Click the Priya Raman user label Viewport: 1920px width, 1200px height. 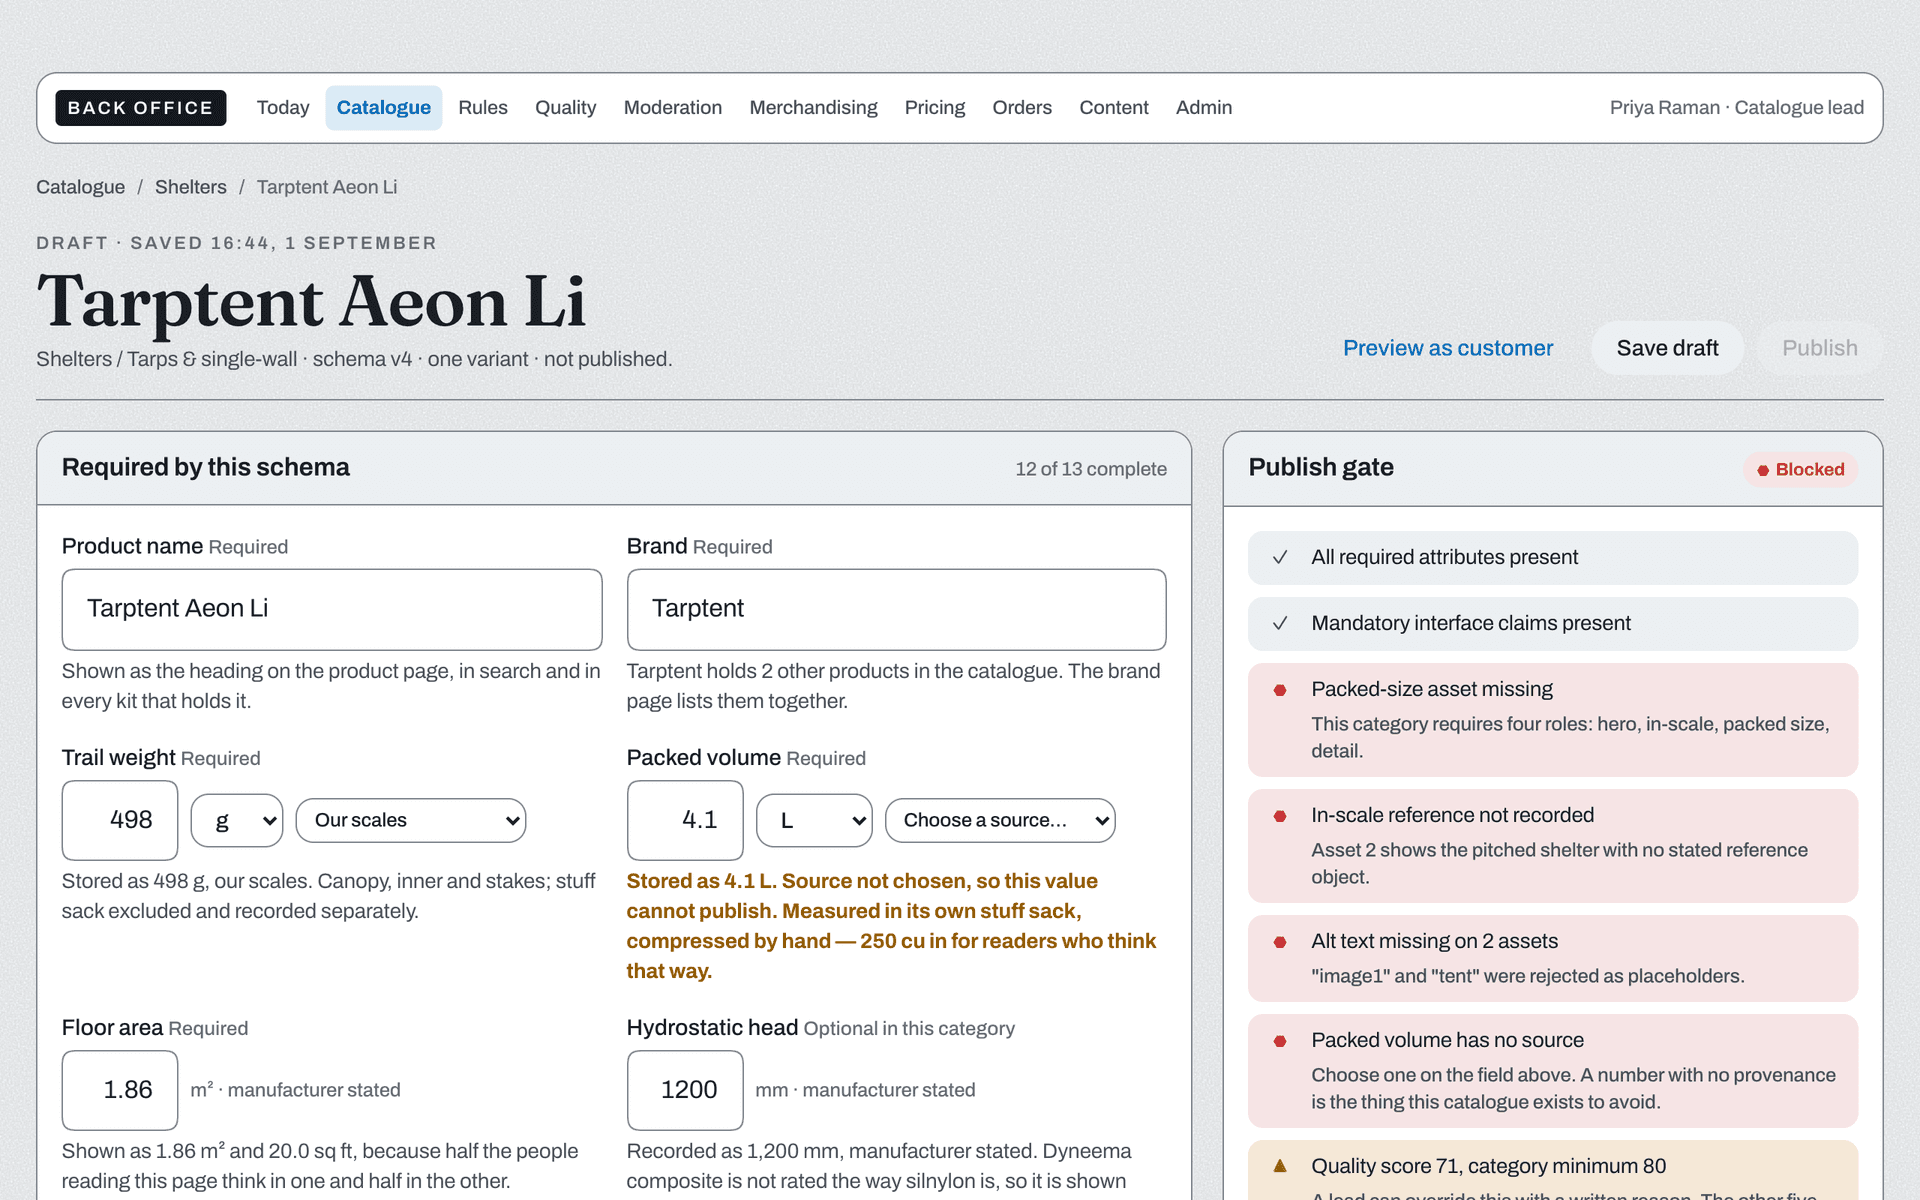pyautogui.click(x=1737, y=108)
